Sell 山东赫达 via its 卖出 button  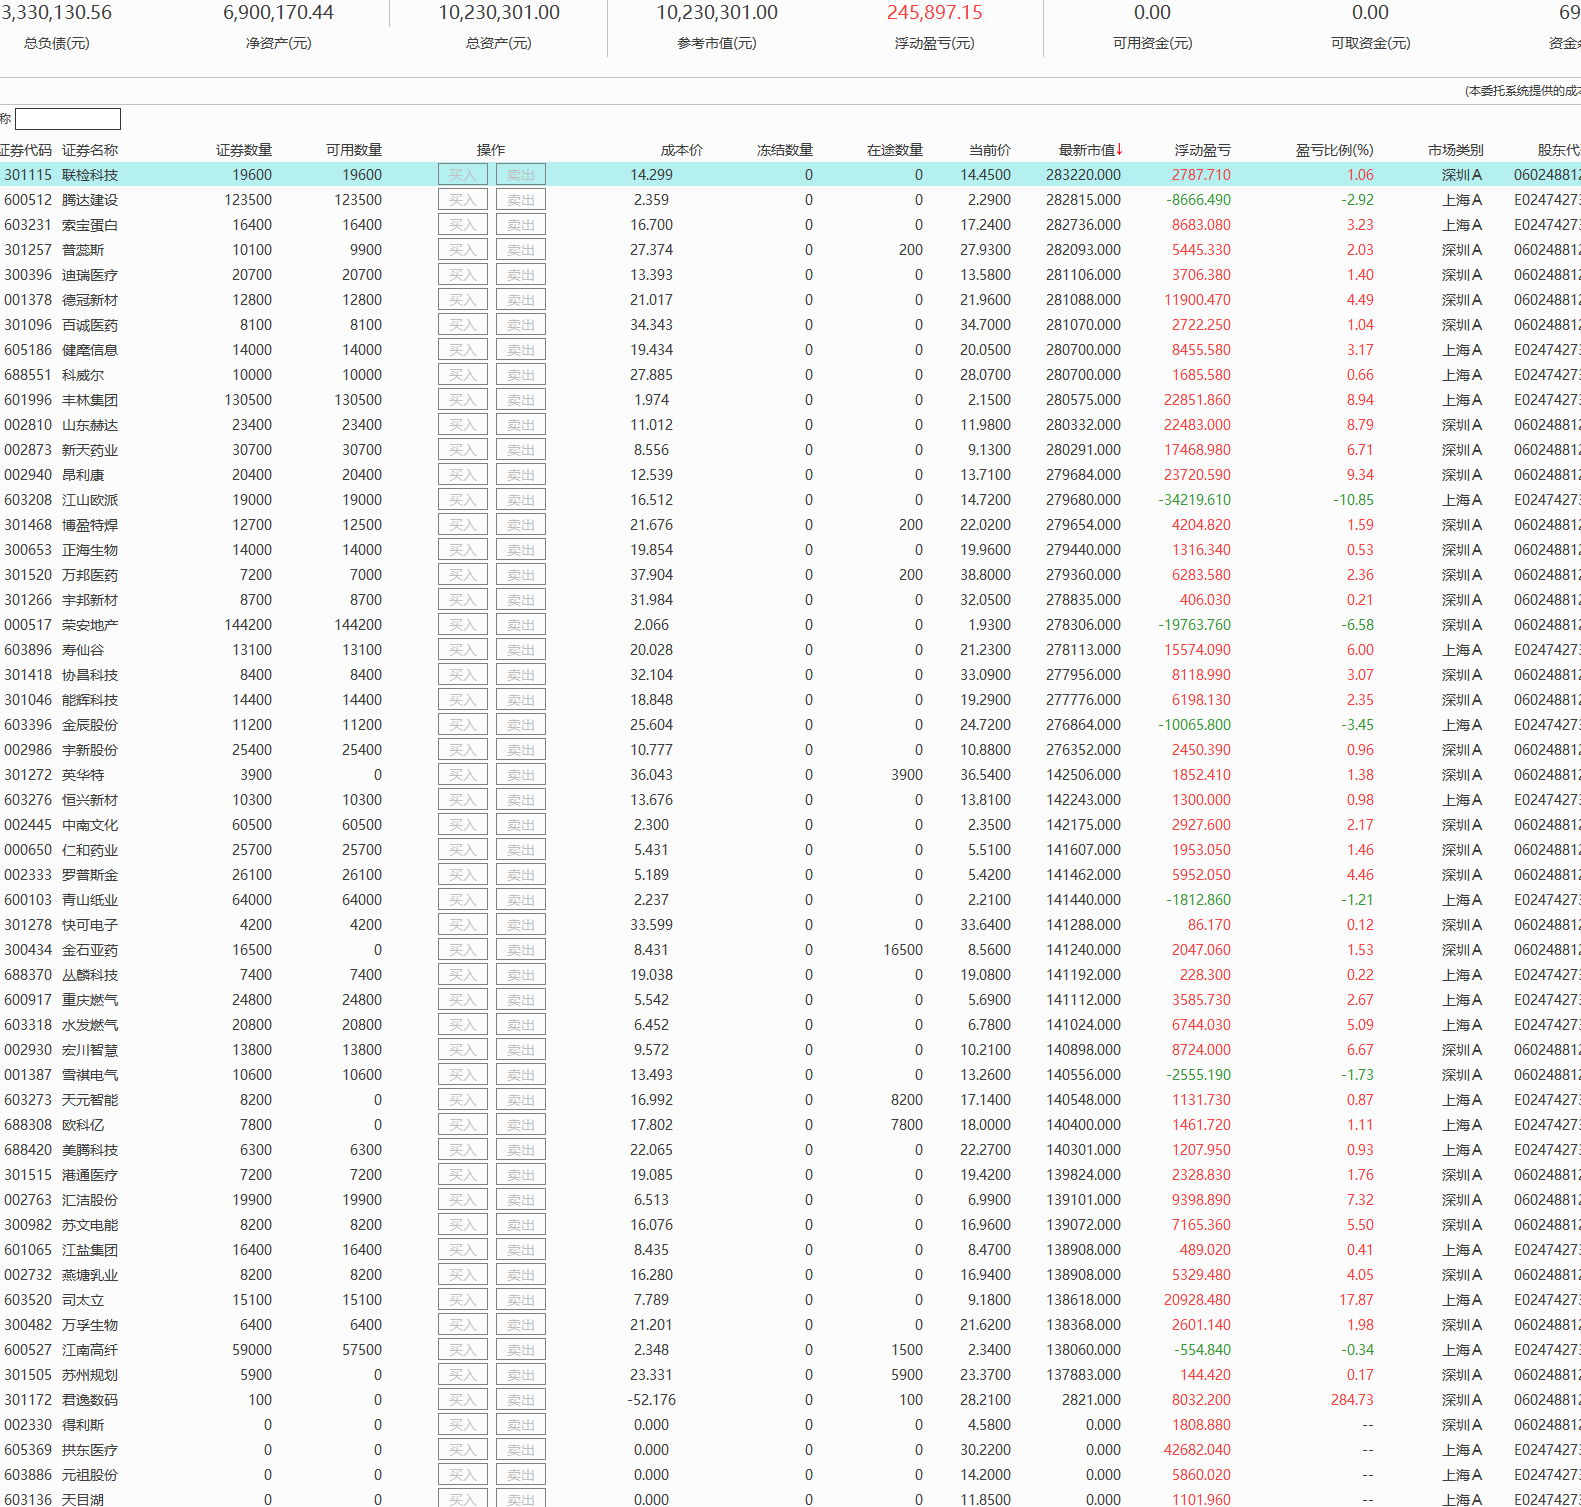point(521,425)
